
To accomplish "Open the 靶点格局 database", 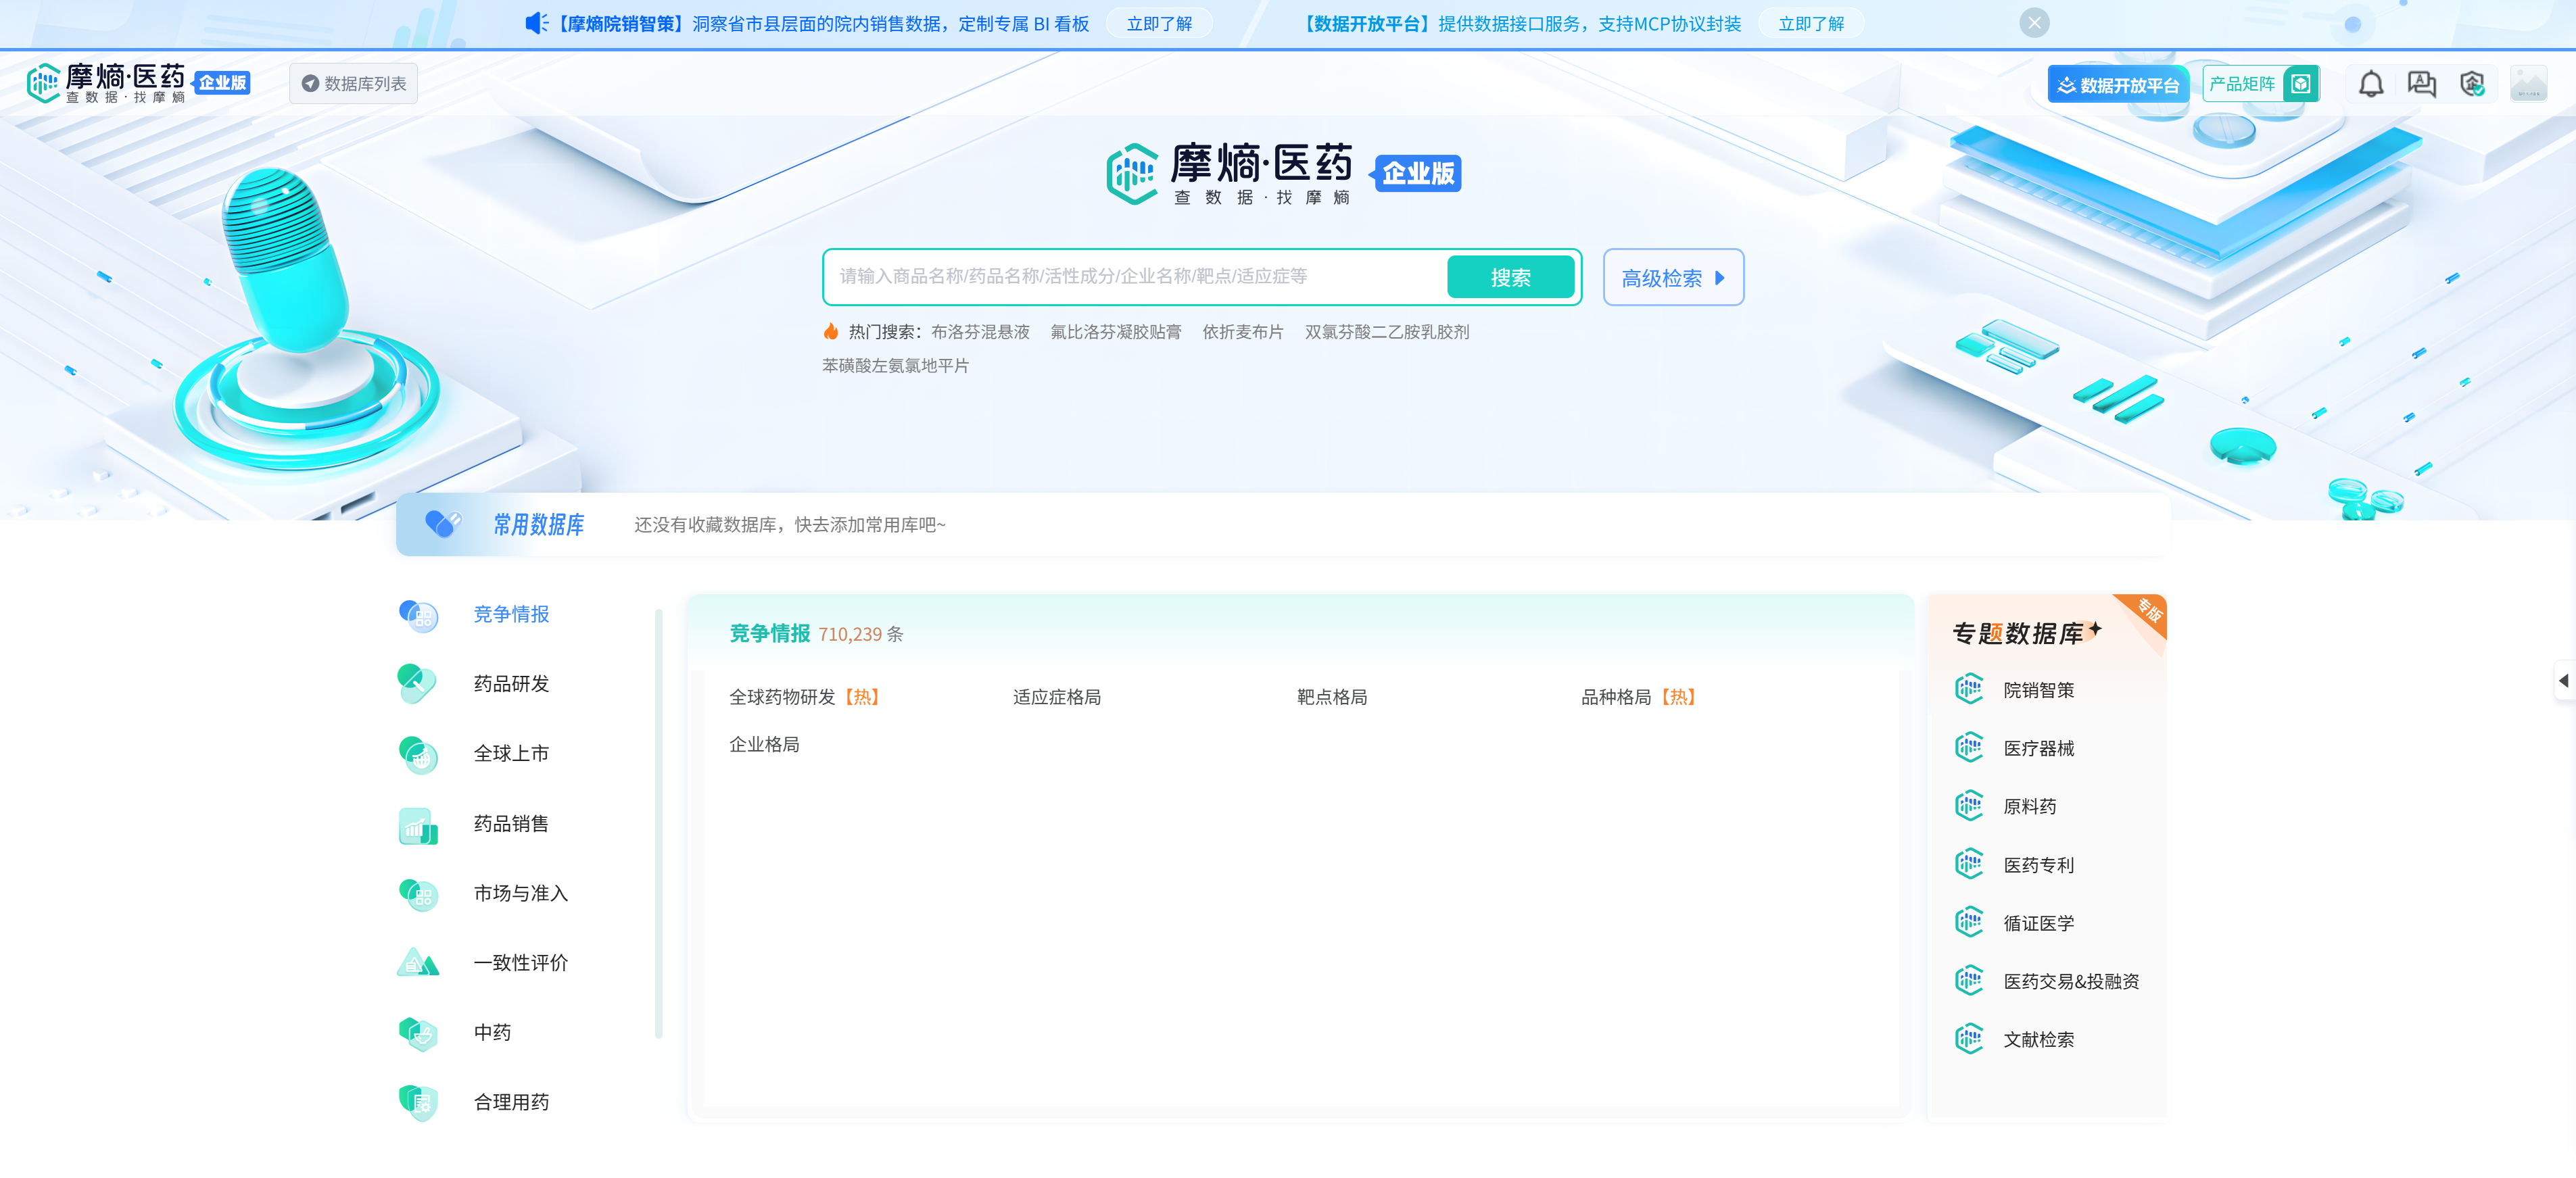I will 1331,697.
